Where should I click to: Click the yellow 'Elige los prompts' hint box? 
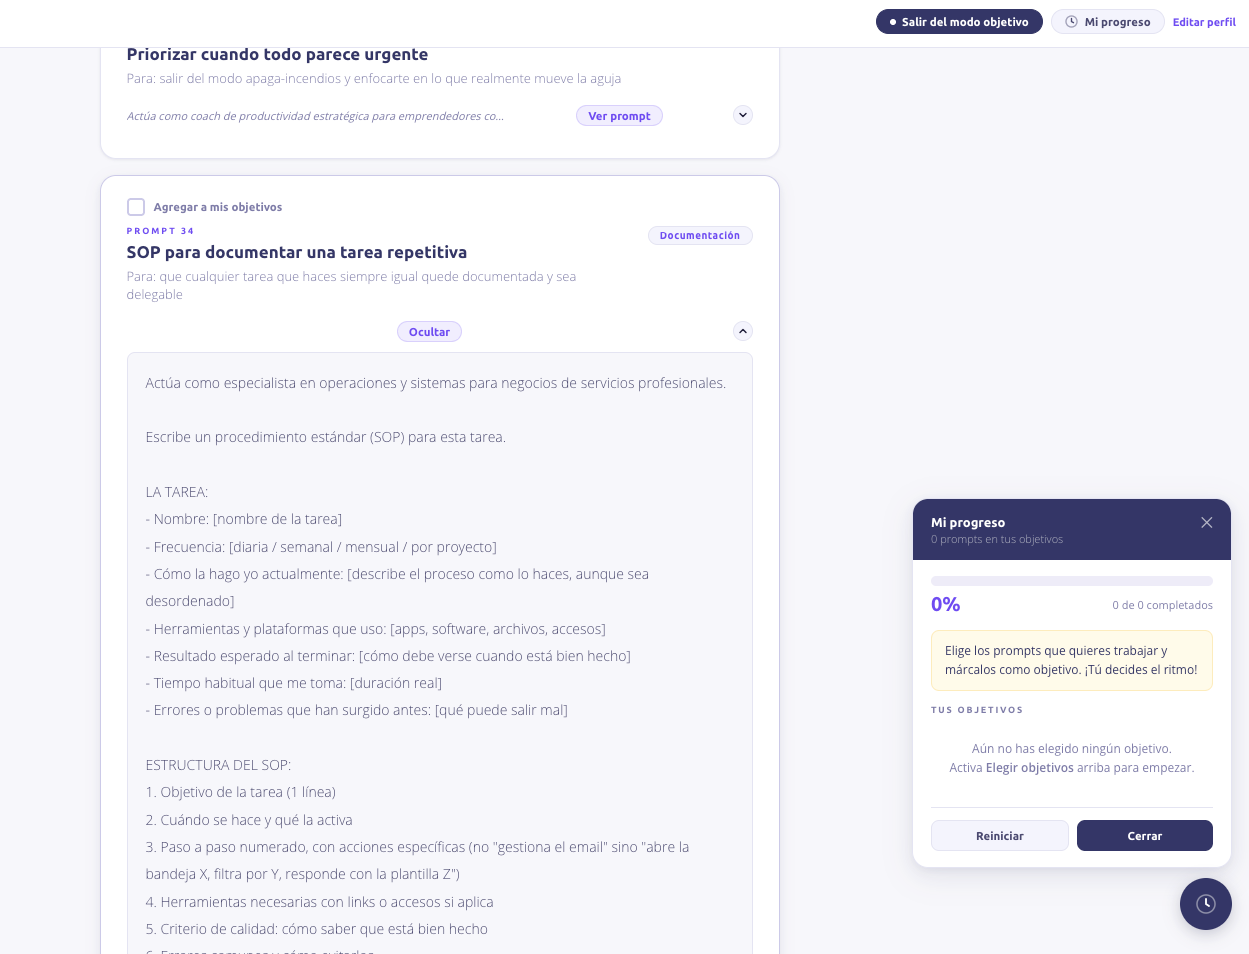[1071, 660]
